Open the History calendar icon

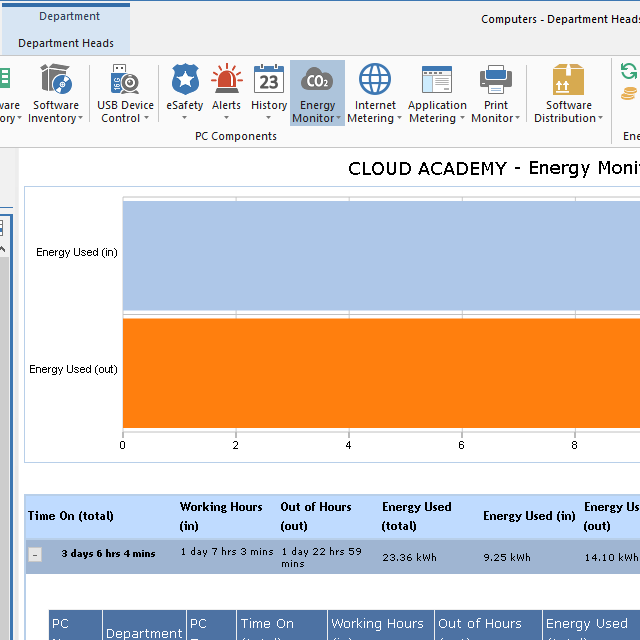[x=269, y=79]
